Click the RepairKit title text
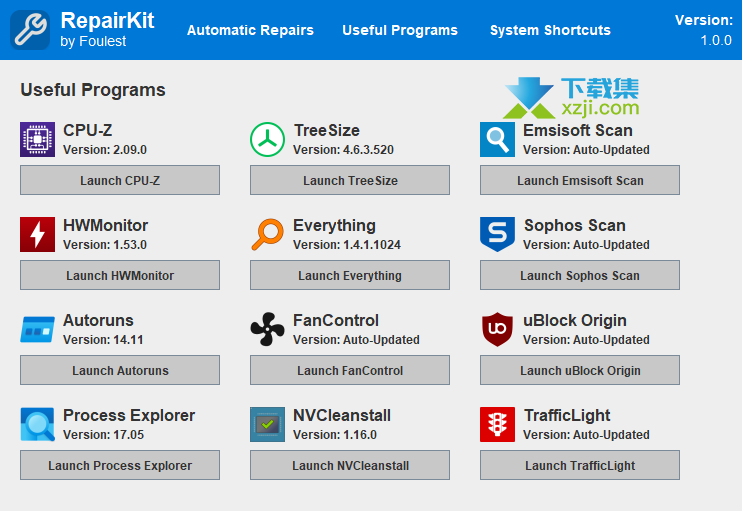The height and width of the screenshot is (511, 742). pyautogui.click(x=107, y=21)
